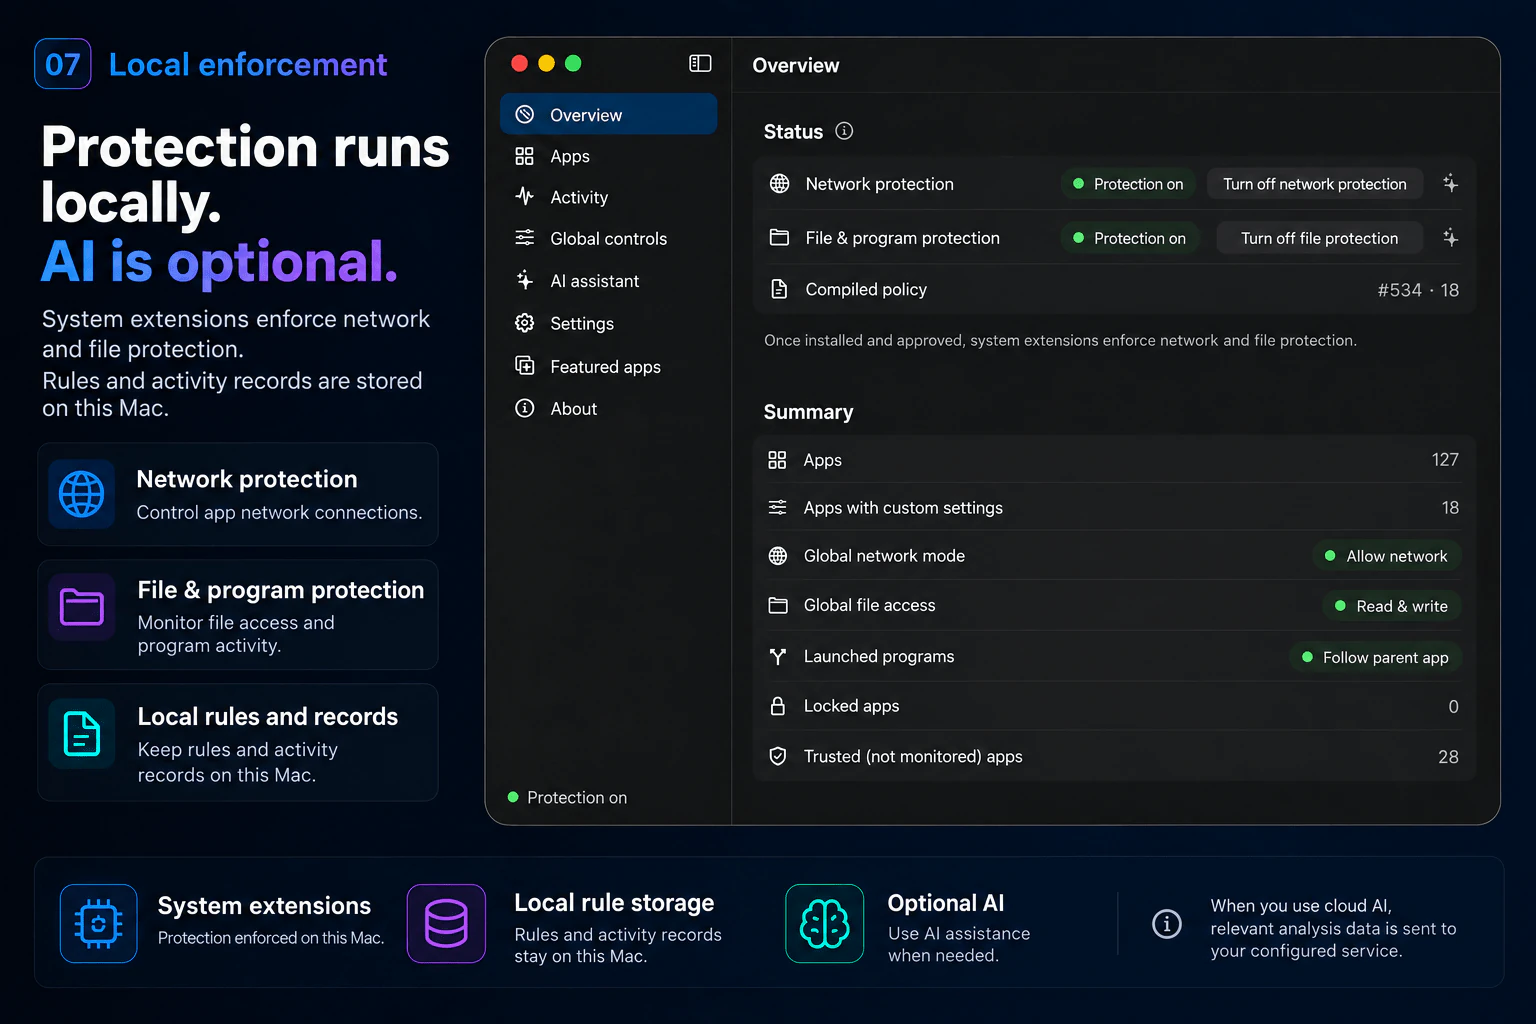
Task: Click the Overview sidebar icon
Action: [524, 115]
